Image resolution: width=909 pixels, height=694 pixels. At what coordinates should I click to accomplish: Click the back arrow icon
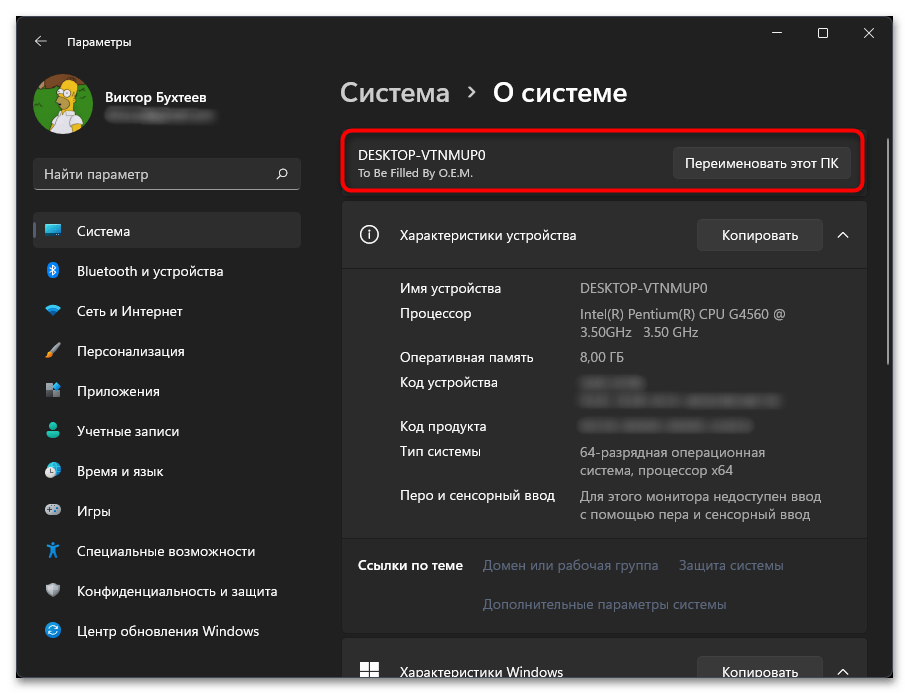click(41, 41)
